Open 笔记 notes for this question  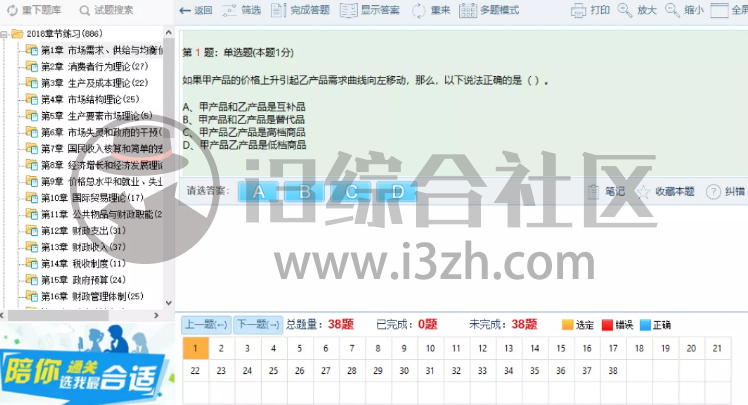pyautogui.click(x=606, y=192)
